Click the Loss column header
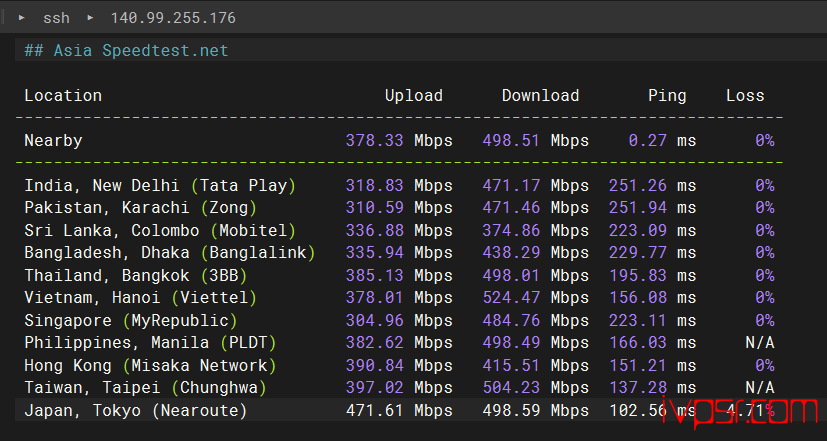The image size is (827, 441). (x=745, y=96)
